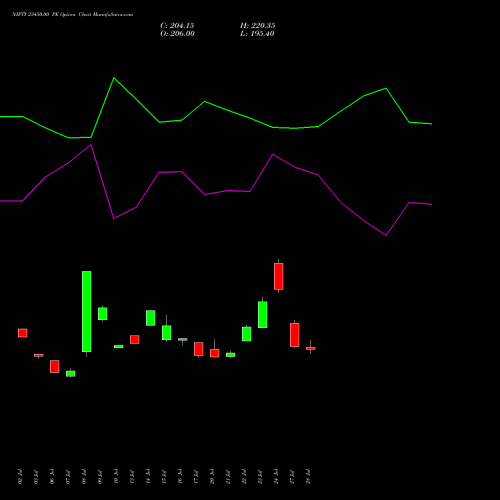Click the "14 Jul" date axis label
The image size is (500, 500).
(x=148, y=476)
